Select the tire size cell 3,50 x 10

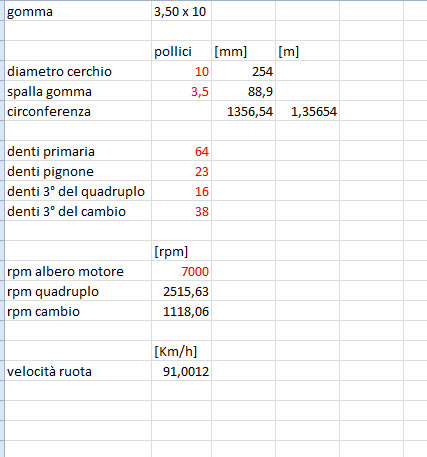[181, 11]
